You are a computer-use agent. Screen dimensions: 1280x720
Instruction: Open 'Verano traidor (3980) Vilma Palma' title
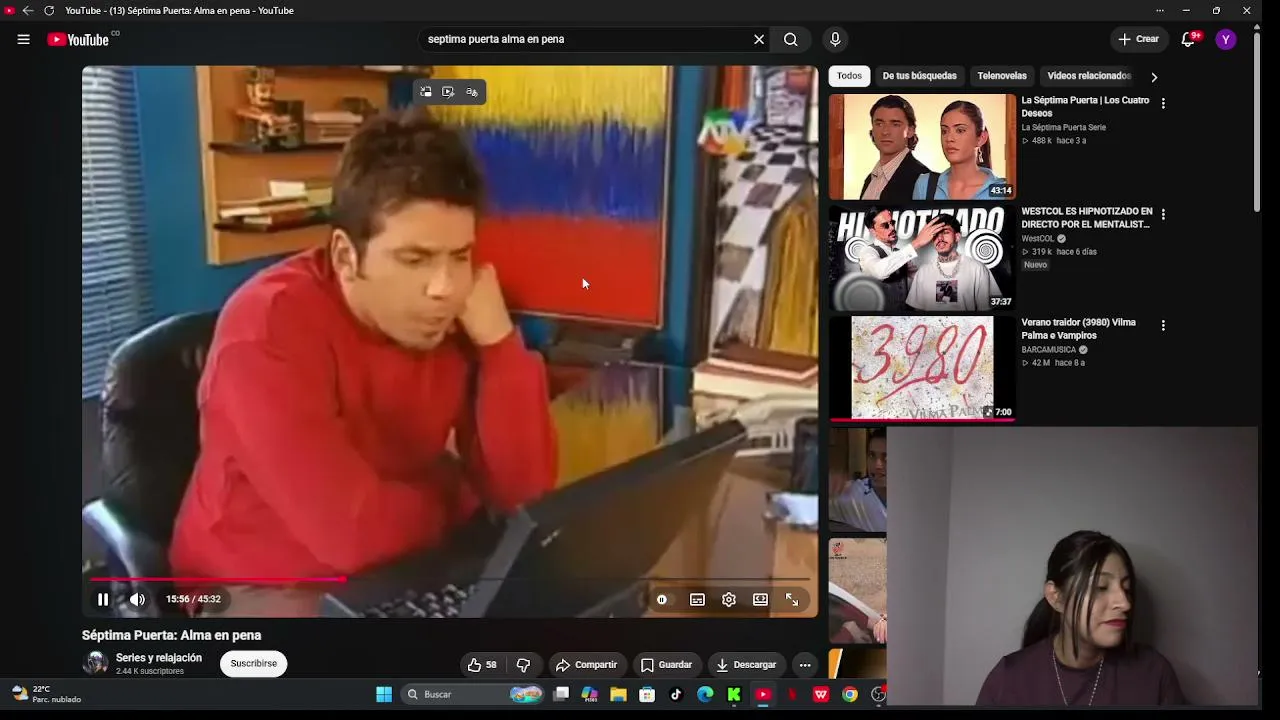point(1078,329)
